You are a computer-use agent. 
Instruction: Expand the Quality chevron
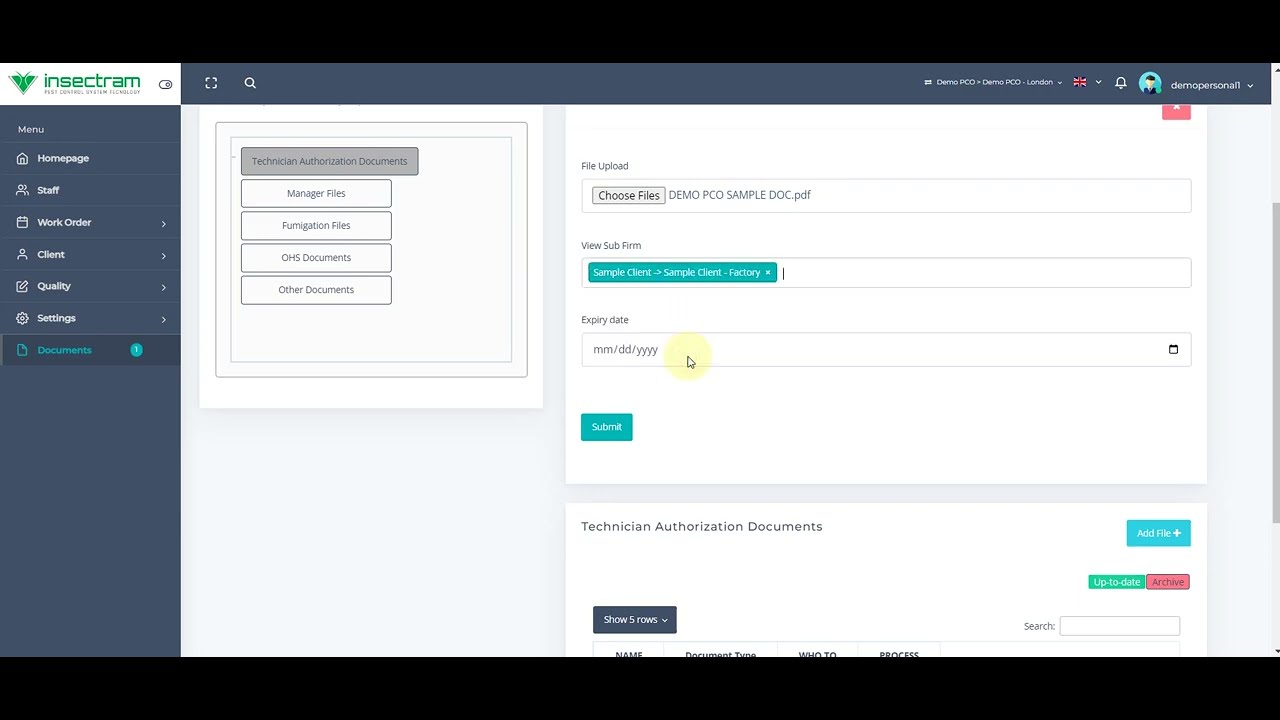click(x=163, y=287)
